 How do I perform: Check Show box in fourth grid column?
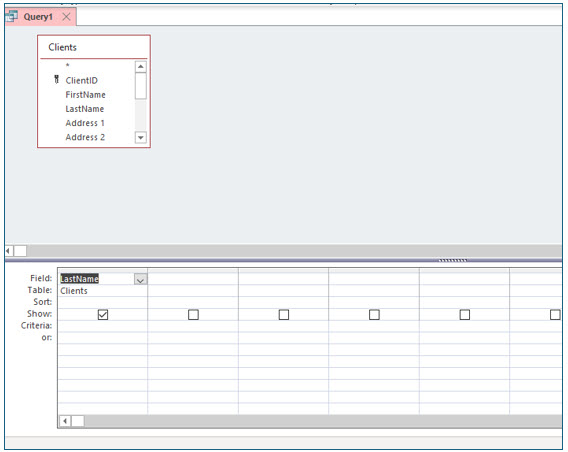[374, 315]
